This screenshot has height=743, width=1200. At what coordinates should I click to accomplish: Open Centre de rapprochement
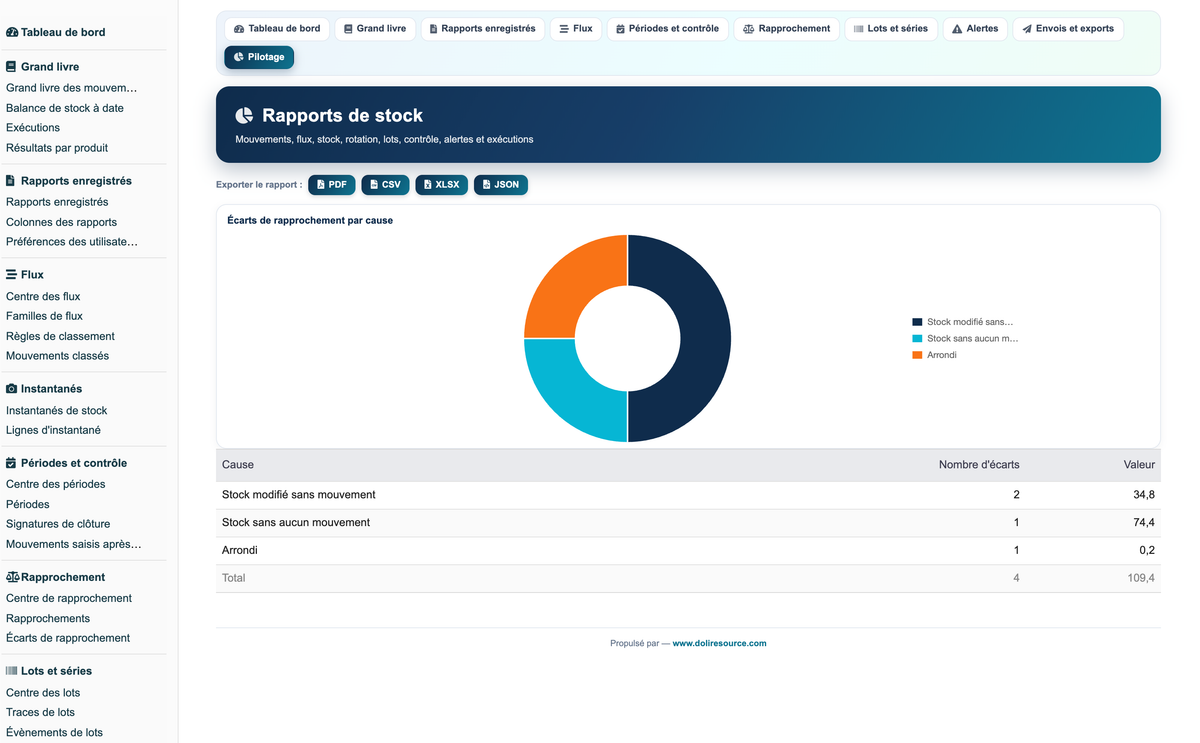[69, 598]
